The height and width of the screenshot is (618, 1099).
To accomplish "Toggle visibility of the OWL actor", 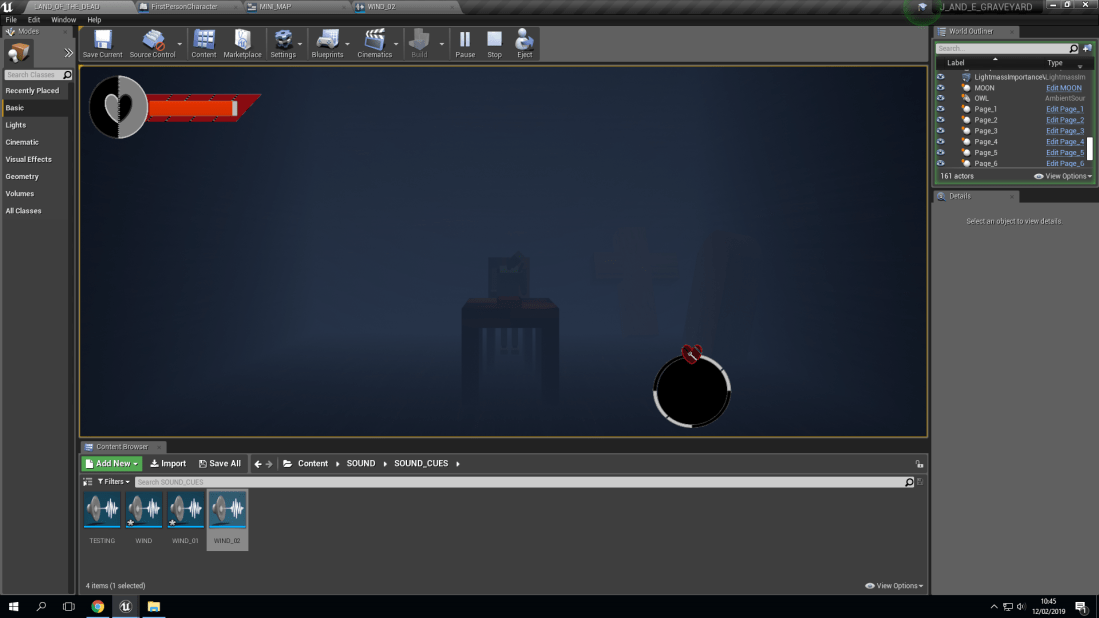I will click(939, 98).
